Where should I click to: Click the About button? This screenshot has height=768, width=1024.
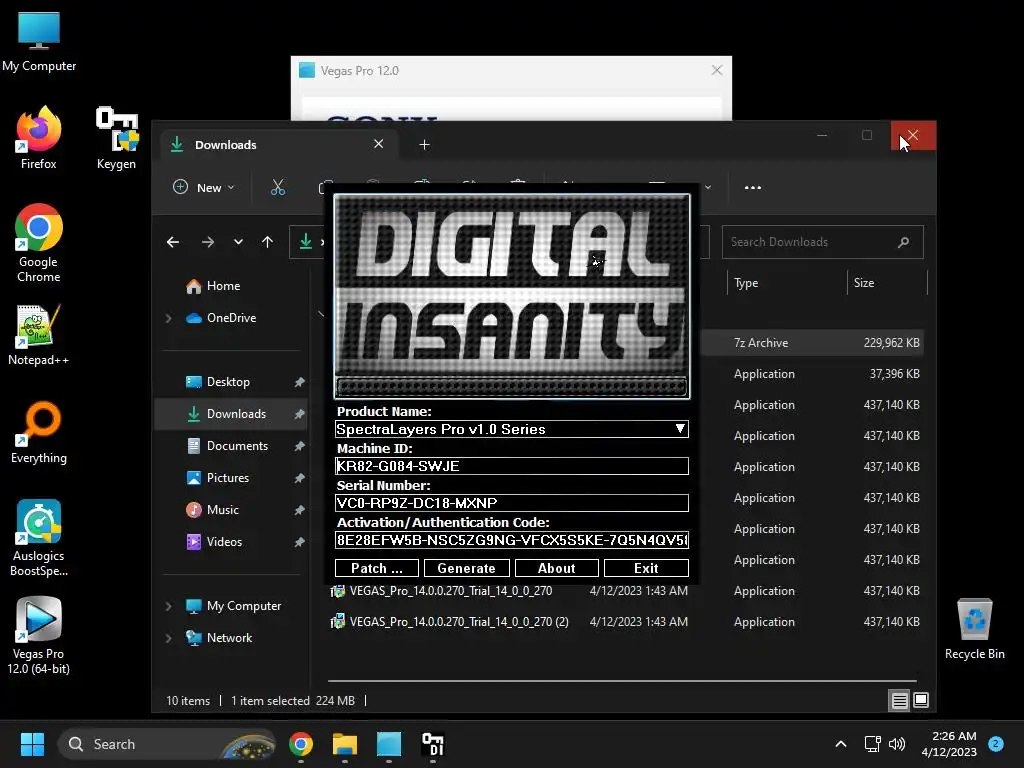[x=556, y=568]
